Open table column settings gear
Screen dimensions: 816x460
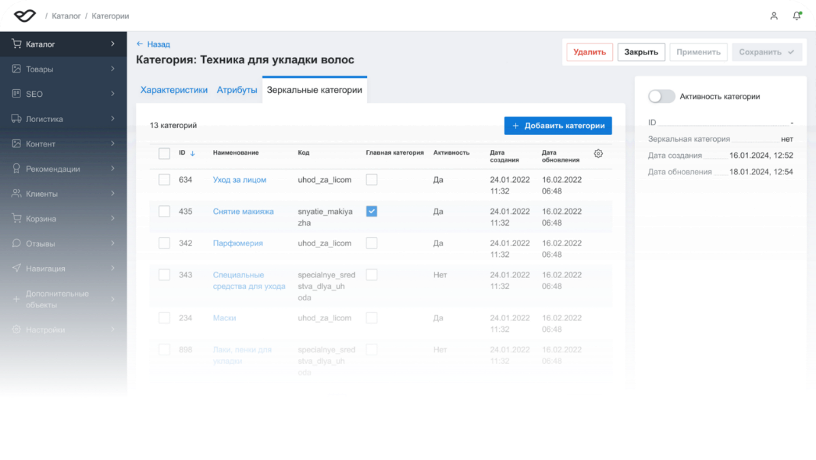point(598,154)
